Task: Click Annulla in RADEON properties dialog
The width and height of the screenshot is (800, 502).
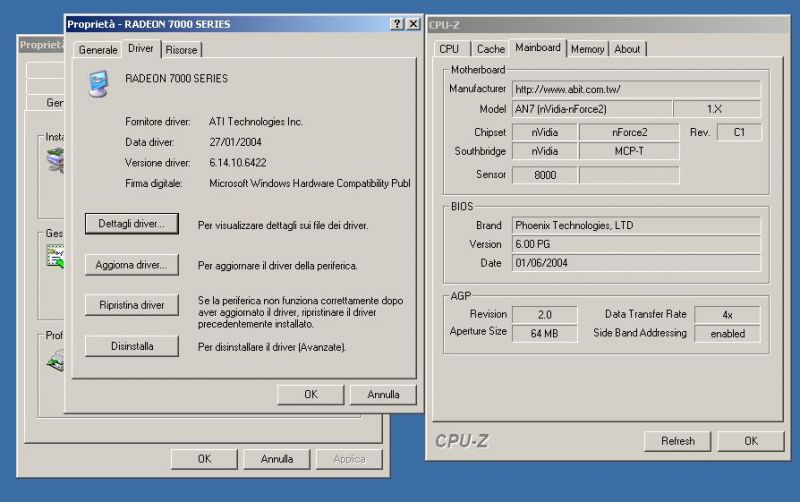Action: pyautogui.click(x=383, y=394)
